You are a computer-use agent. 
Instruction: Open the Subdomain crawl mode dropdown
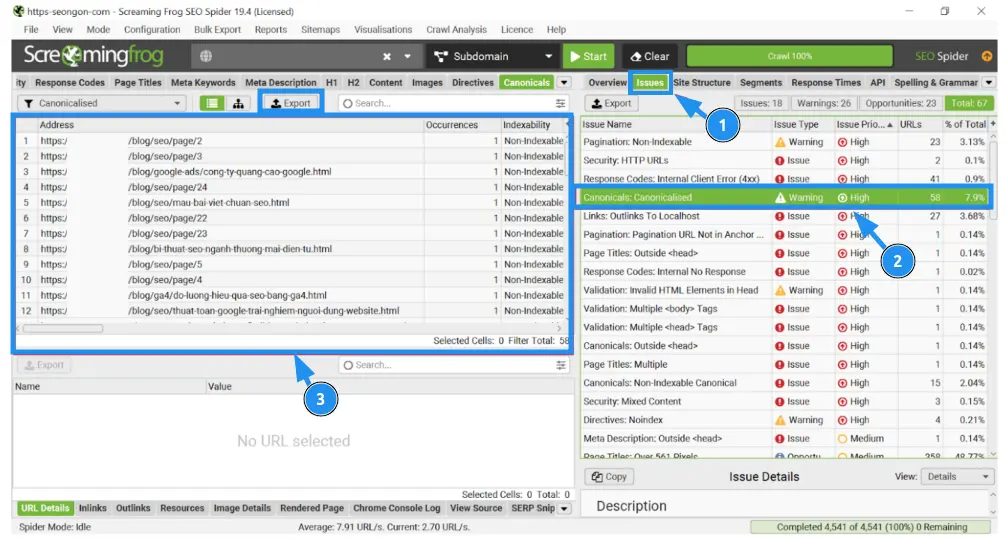pyautogui.click(x=493, y=57)
